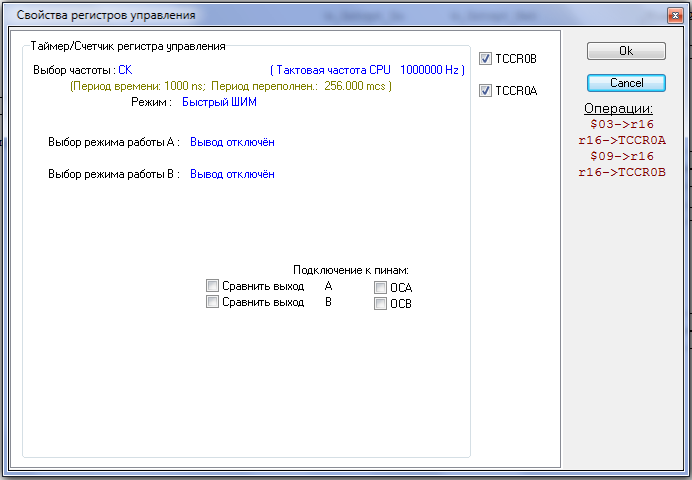Viewport: 692px width, 480px height.
Task: Enable the 'Сравнить выход B' checkbox
Action: (x=212, y=302)
